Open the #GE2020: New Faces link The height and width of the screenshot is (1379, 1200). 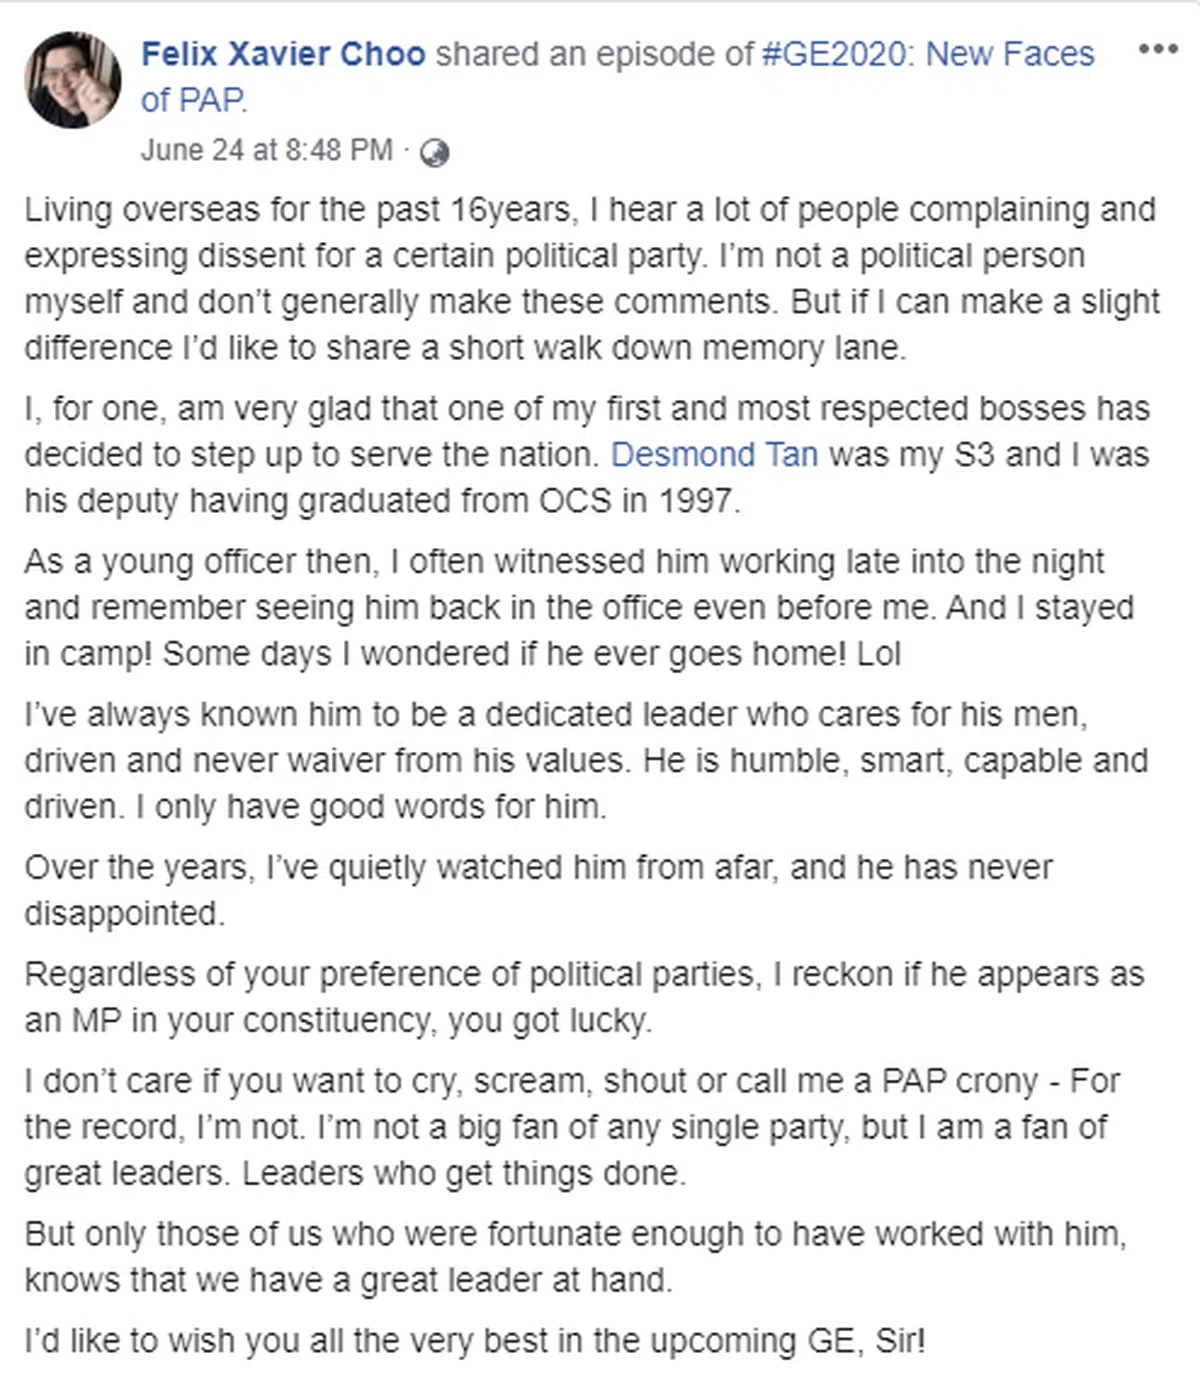(x=927, y=54)
